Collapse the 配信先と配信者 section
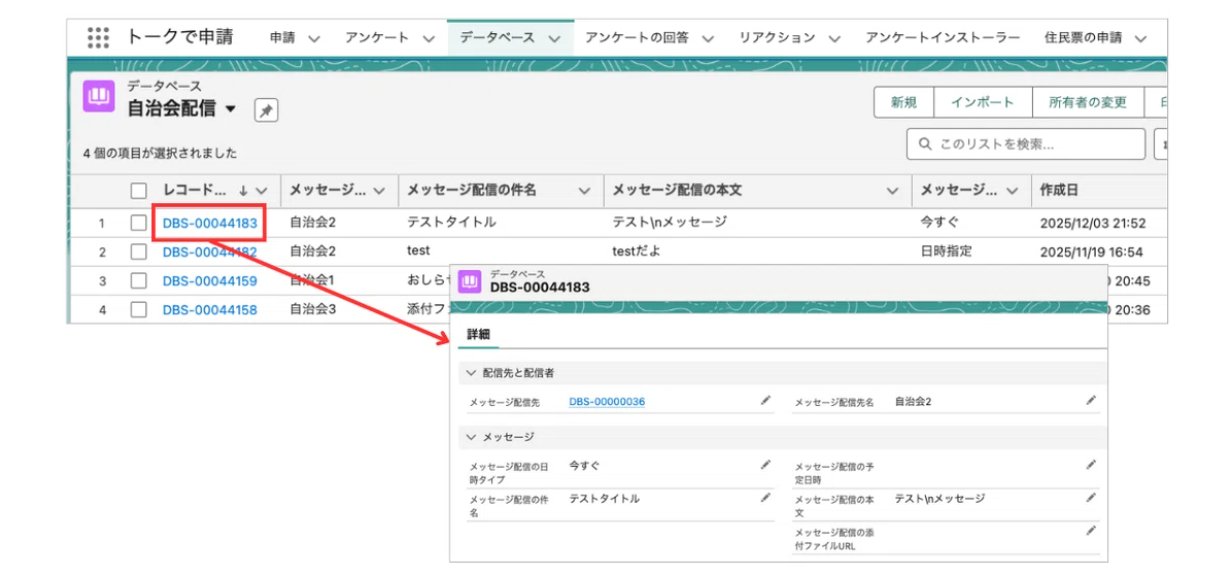The width and height of the screenshot is (1228, 570). [x=472, y=372]
